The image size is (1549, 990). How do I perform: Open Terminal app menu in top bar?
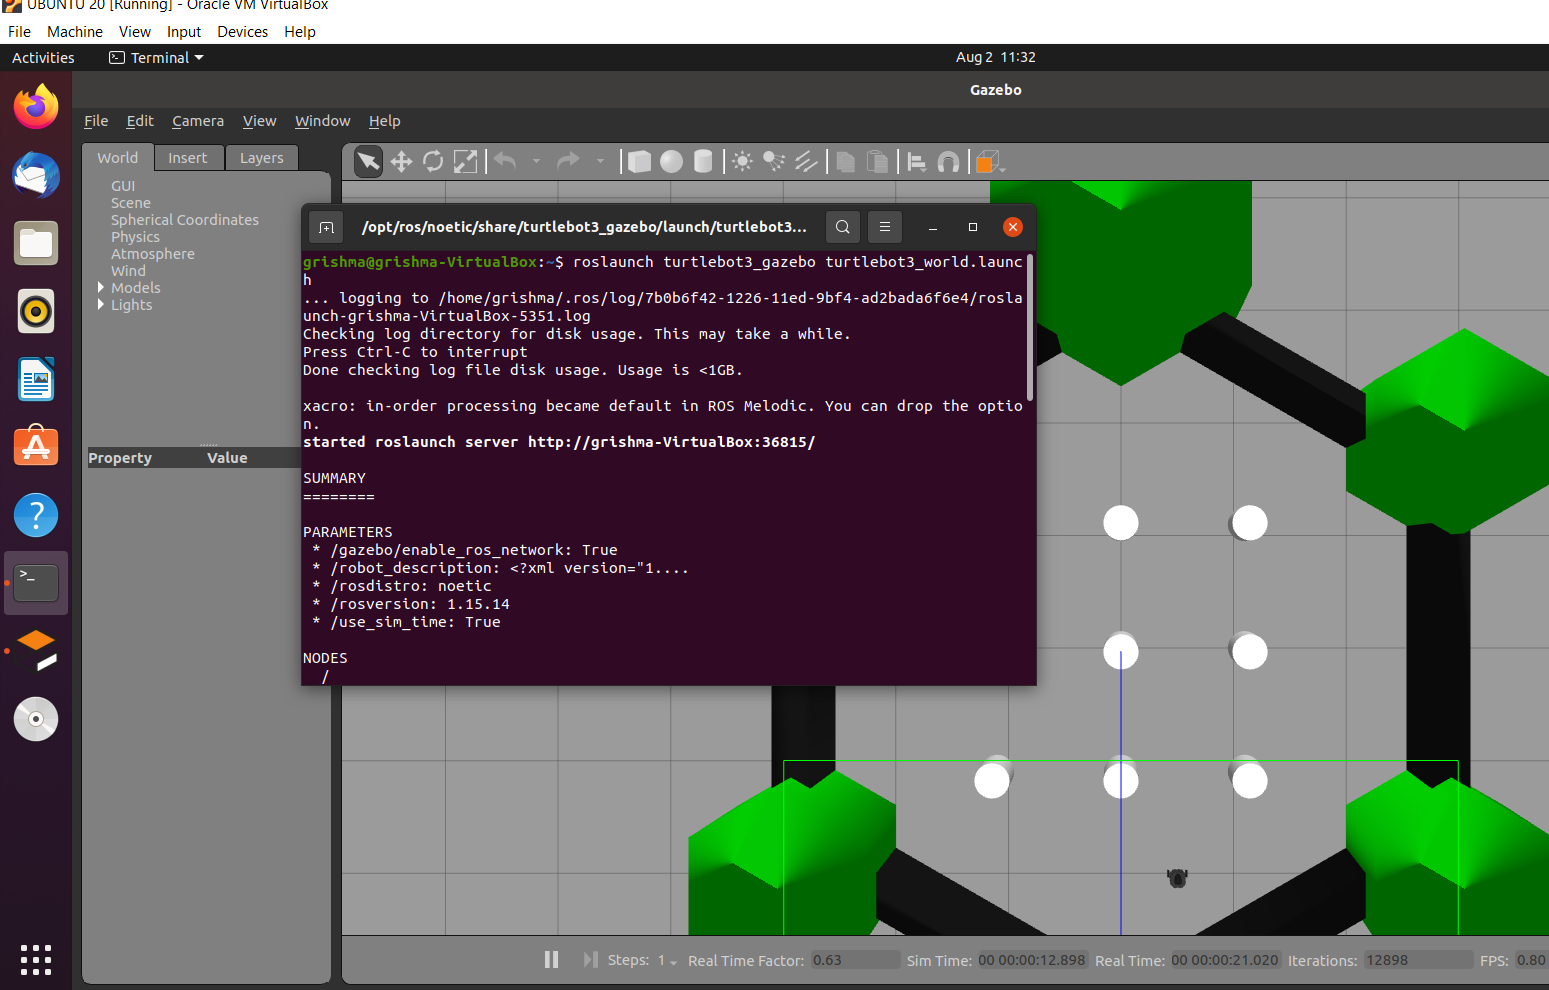[x=157, y=58]
